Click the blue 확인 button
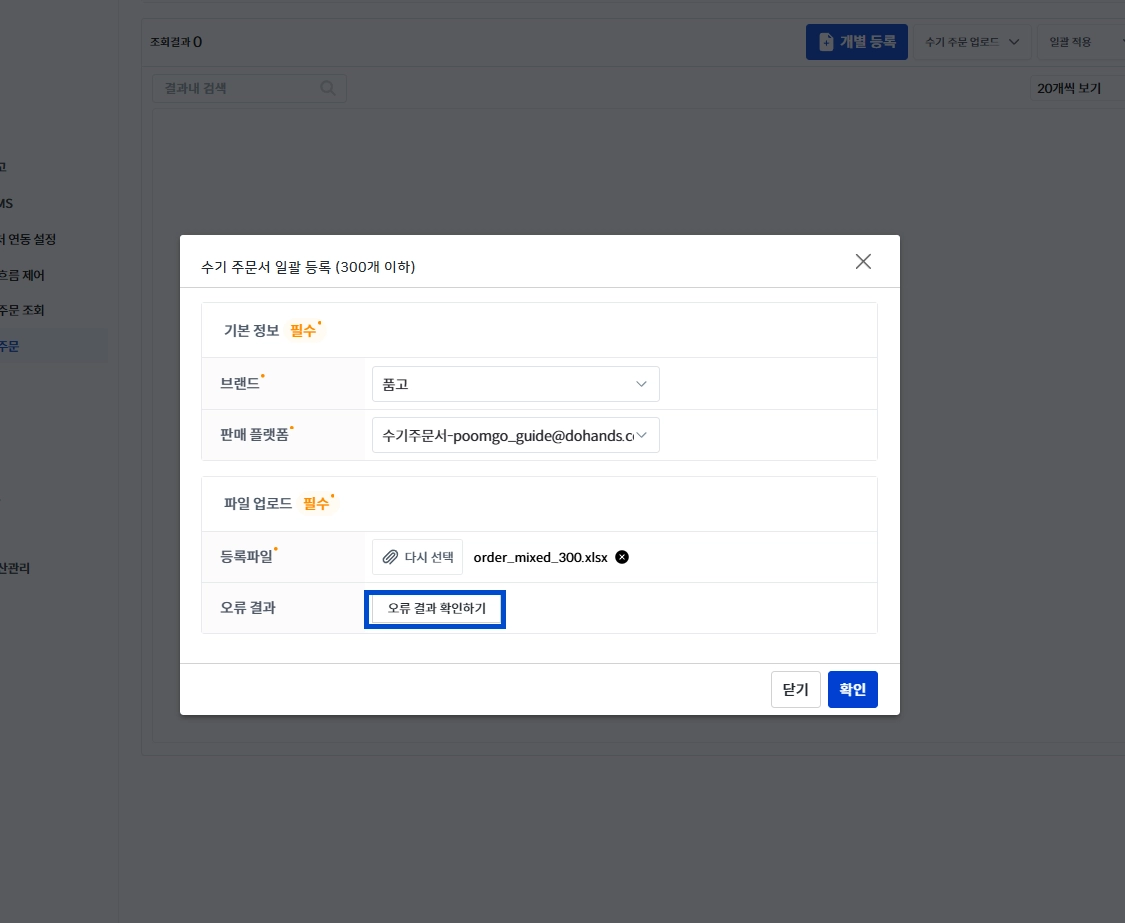 tap(852, 690)
